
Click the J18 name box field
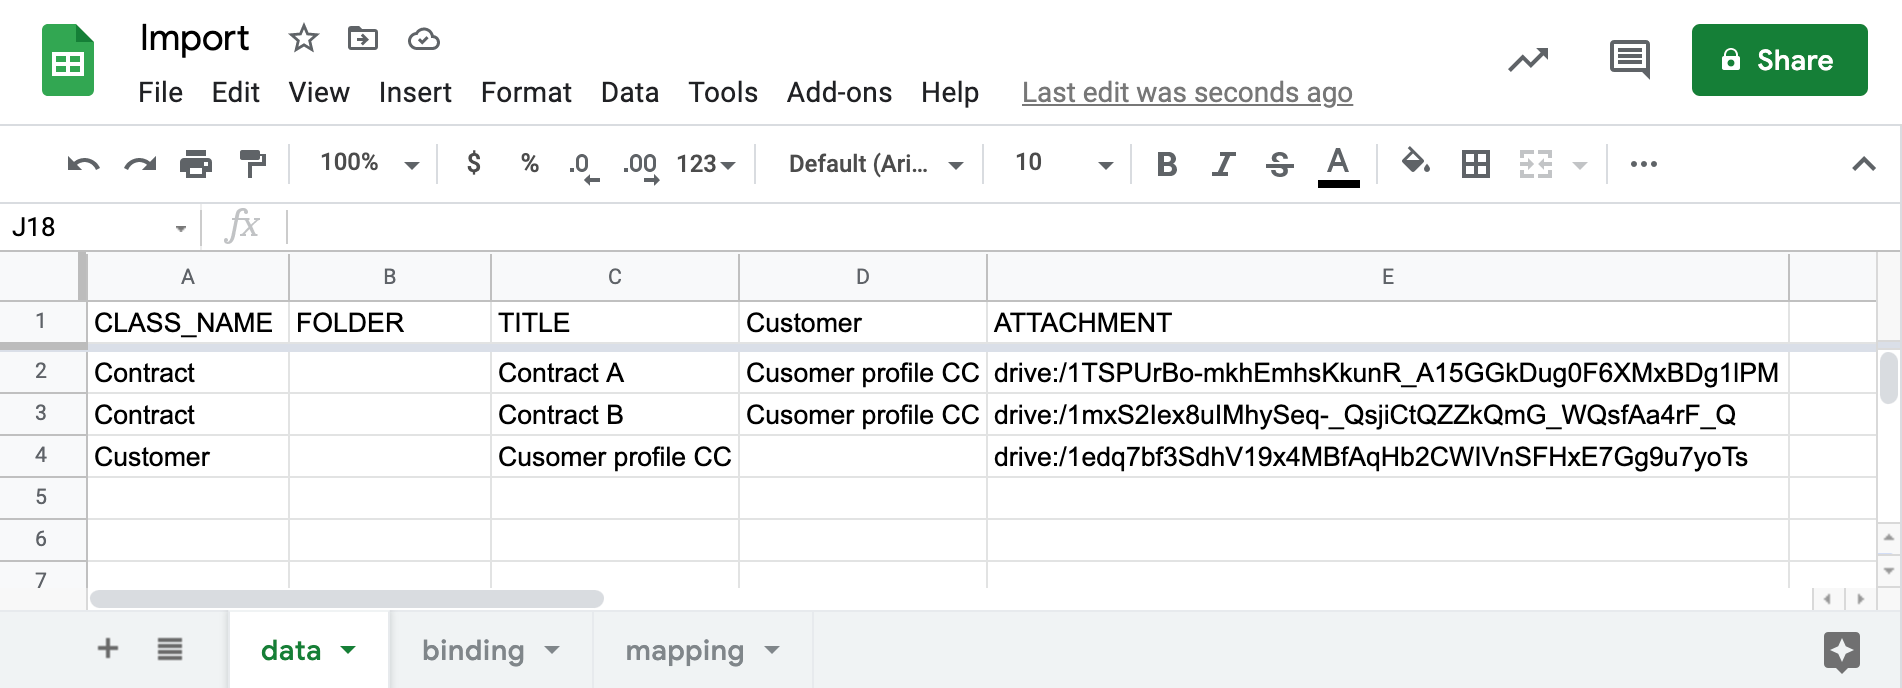coord(90,228)
